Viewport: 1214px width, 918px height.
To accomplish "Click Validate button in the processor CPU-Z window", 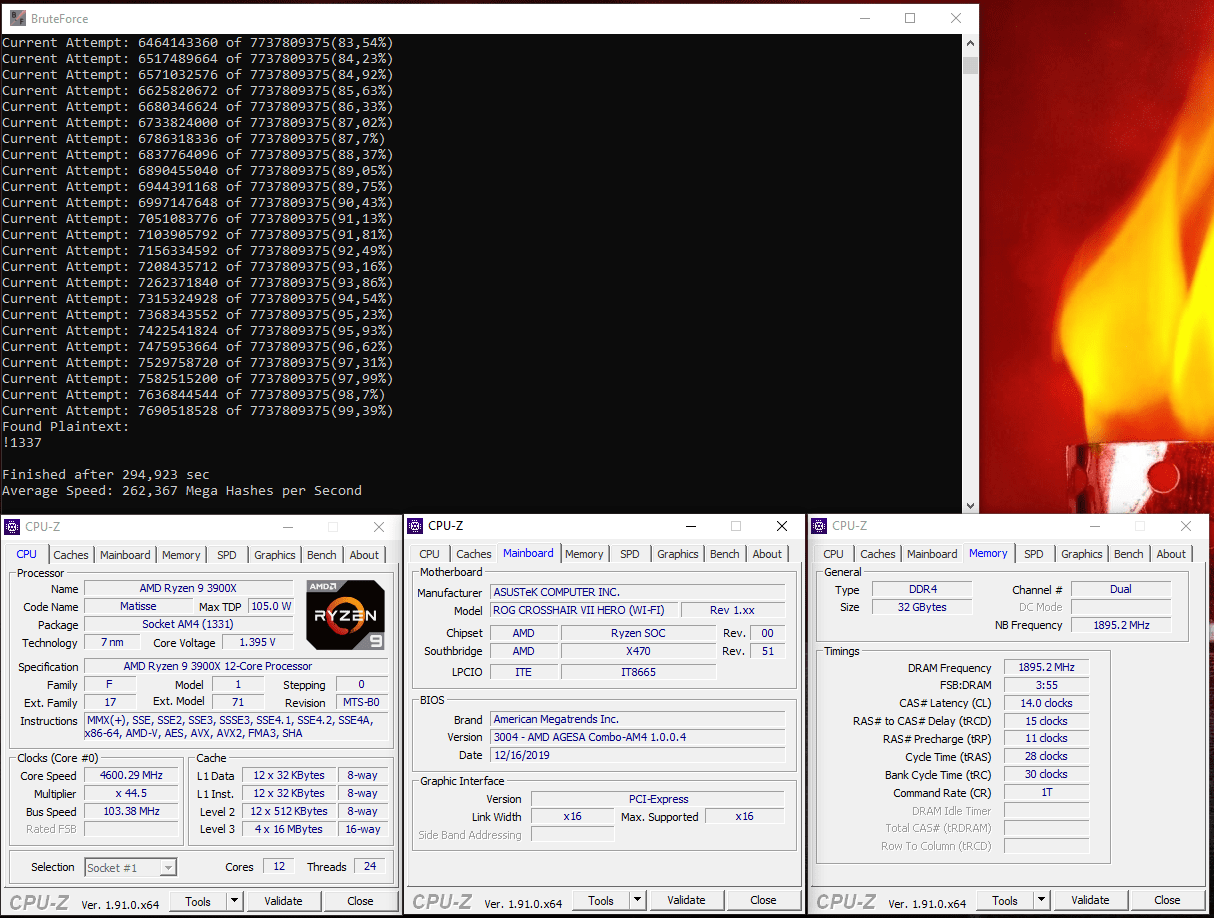I will click(283, 901).
